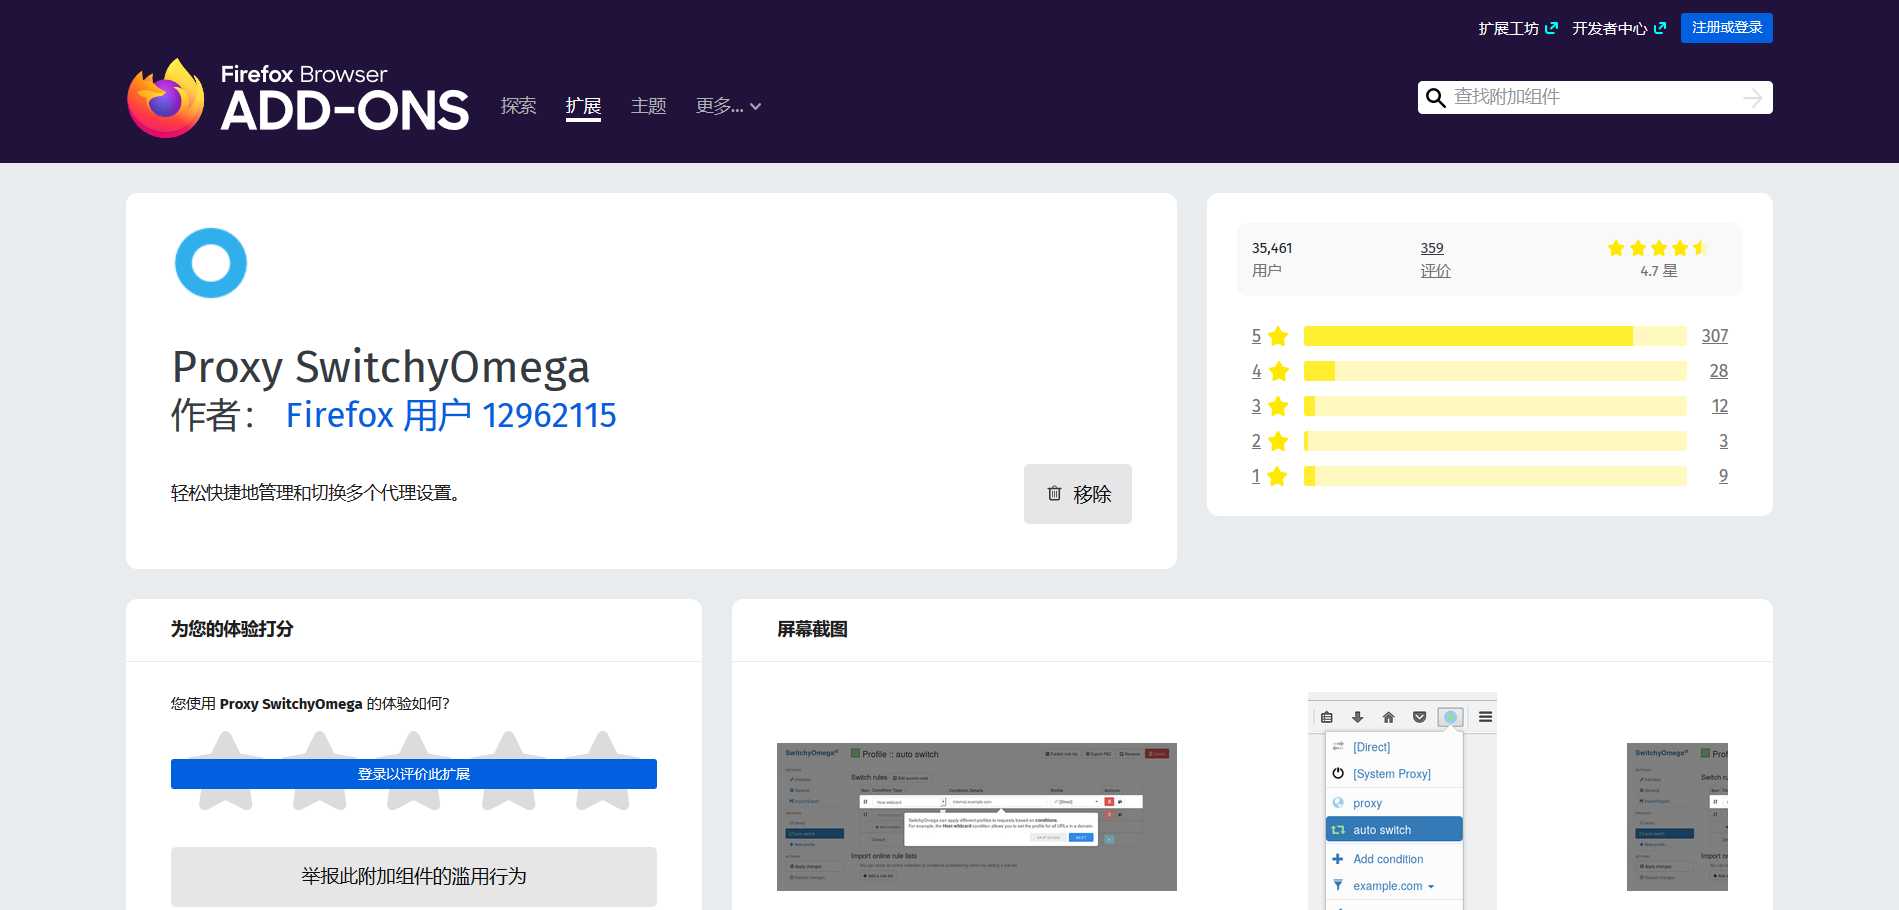Open the 12 three-star review count
The image size is (1899, 910).
point(1720,406)
